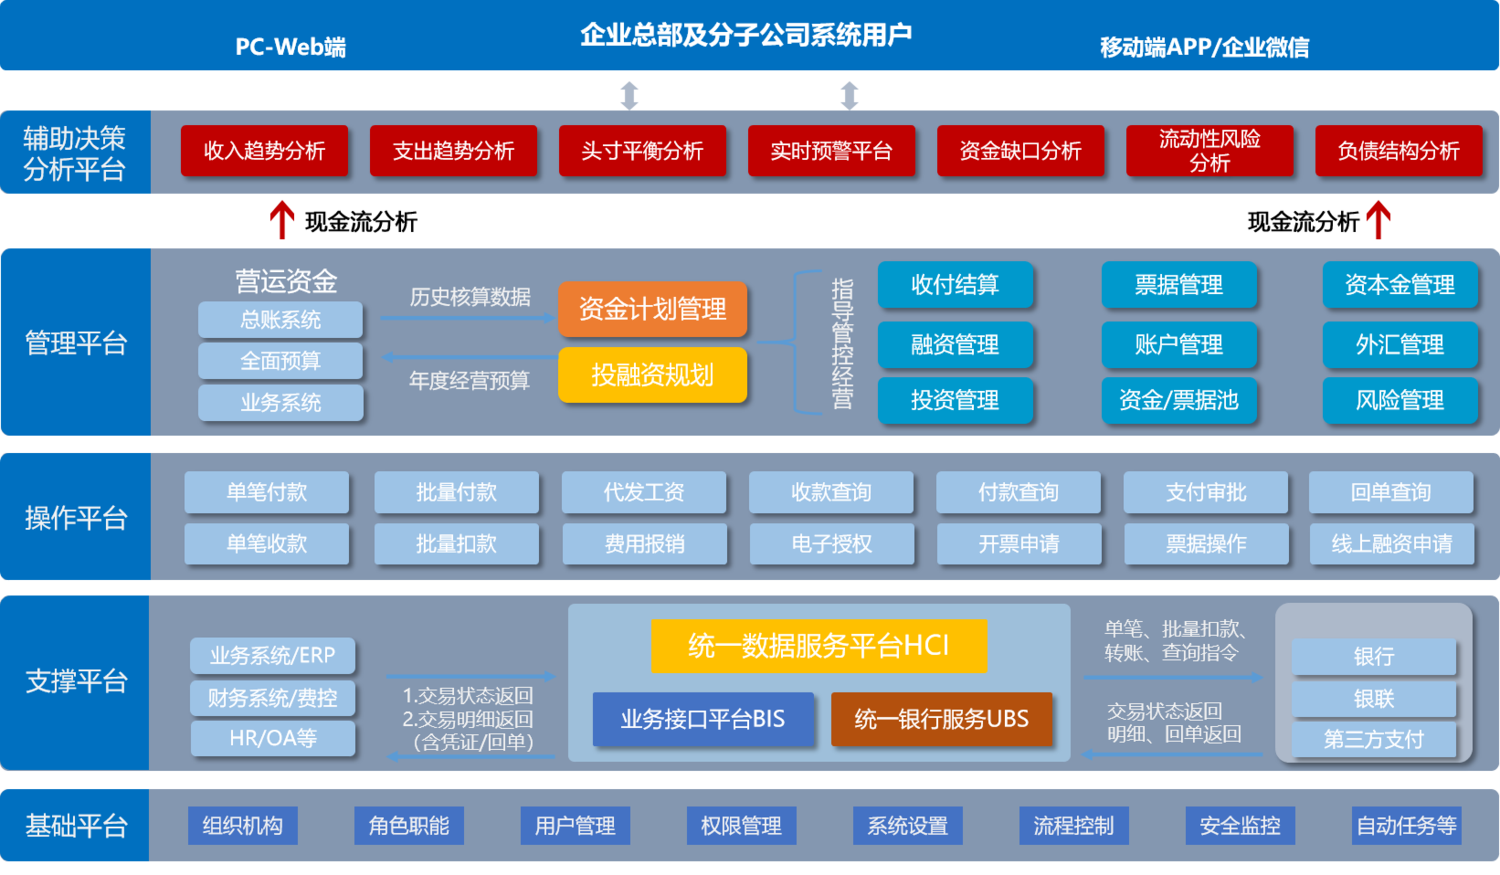
Task: Click the 外汇管理 module
Action: click(1399, 345)
